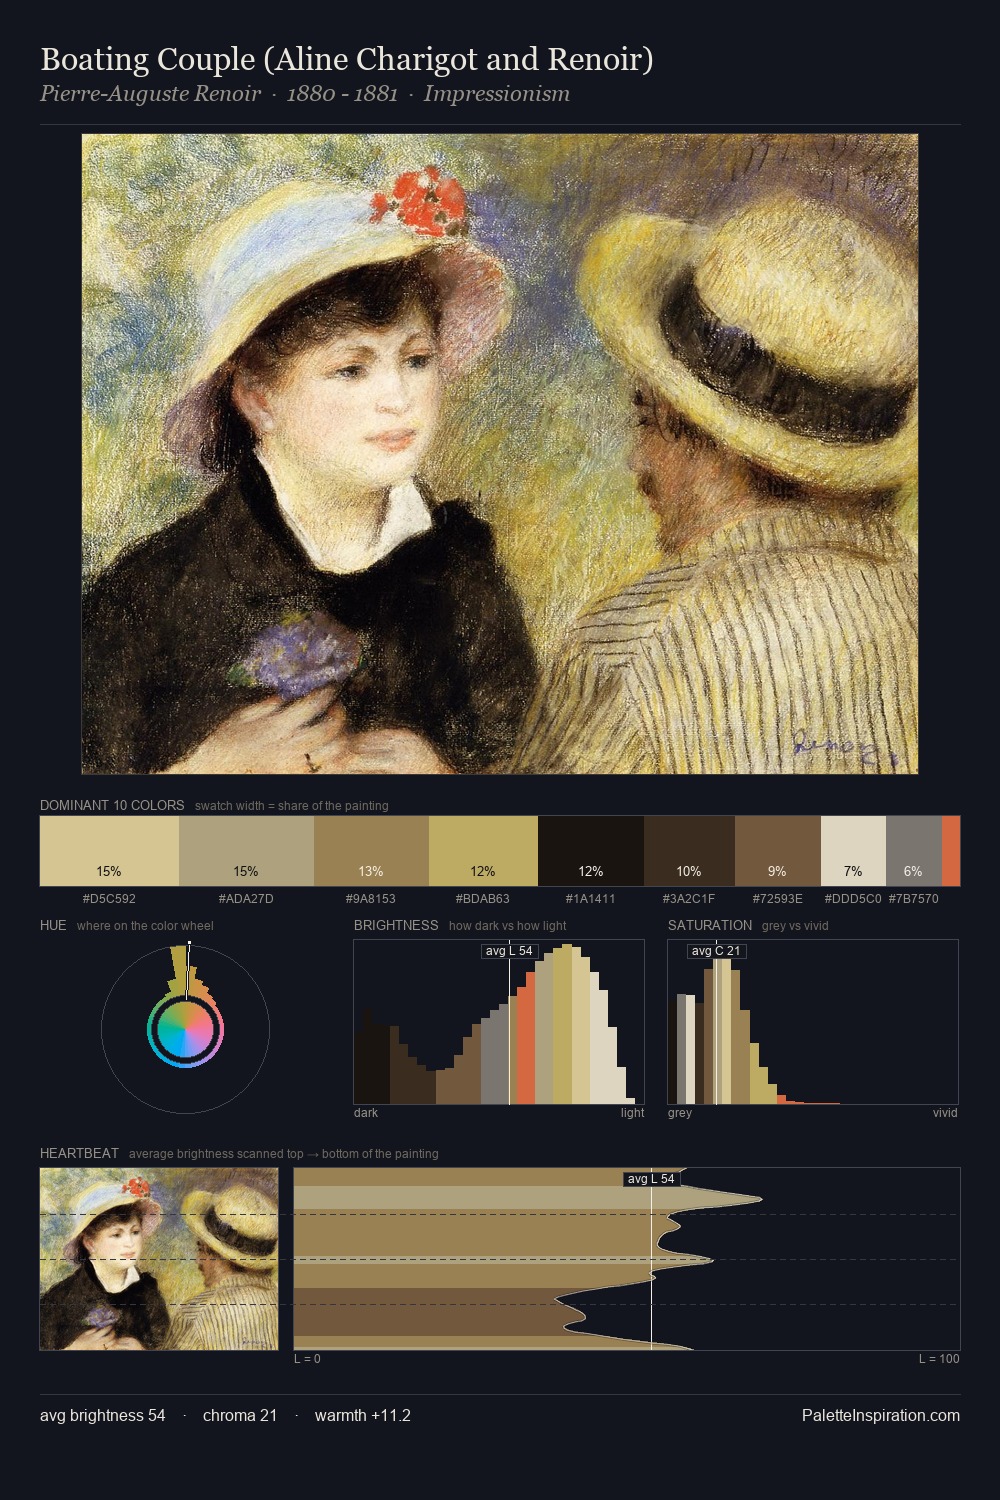
Task: Click the #7B7570 hex code label
Action: coord(913,899)
